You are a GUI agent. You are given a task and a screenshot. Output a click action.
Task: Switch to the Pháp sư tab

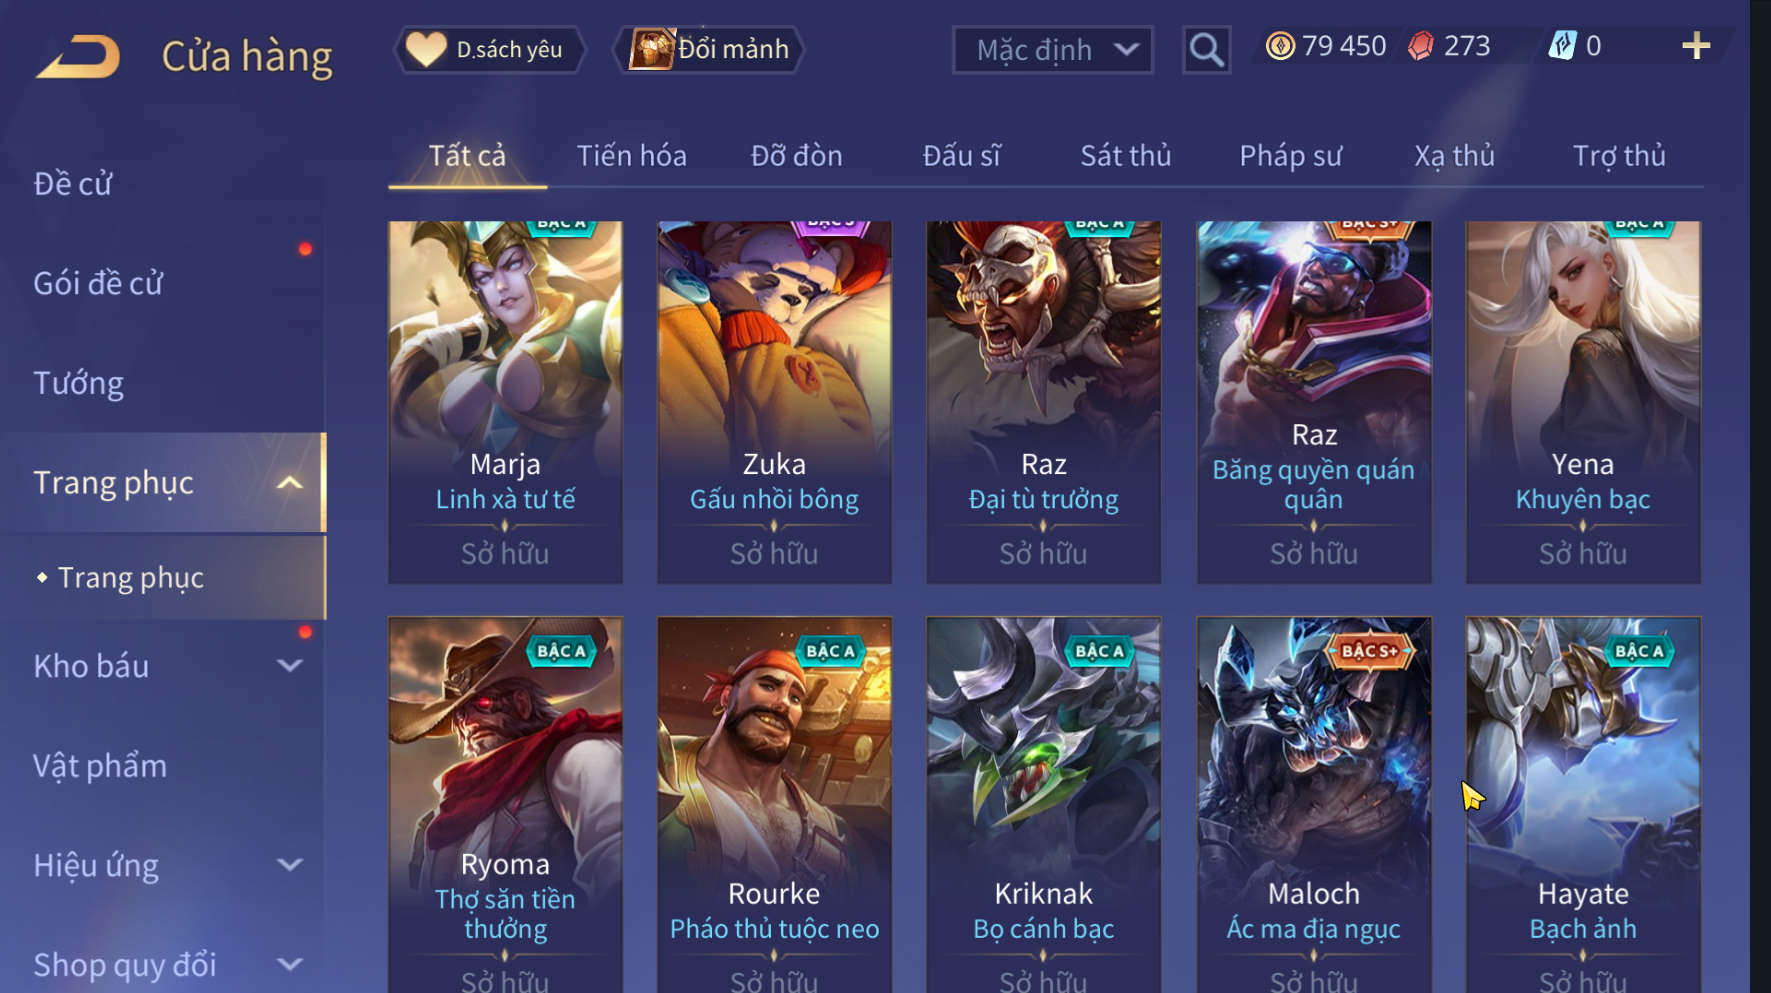click(1290, 156)
